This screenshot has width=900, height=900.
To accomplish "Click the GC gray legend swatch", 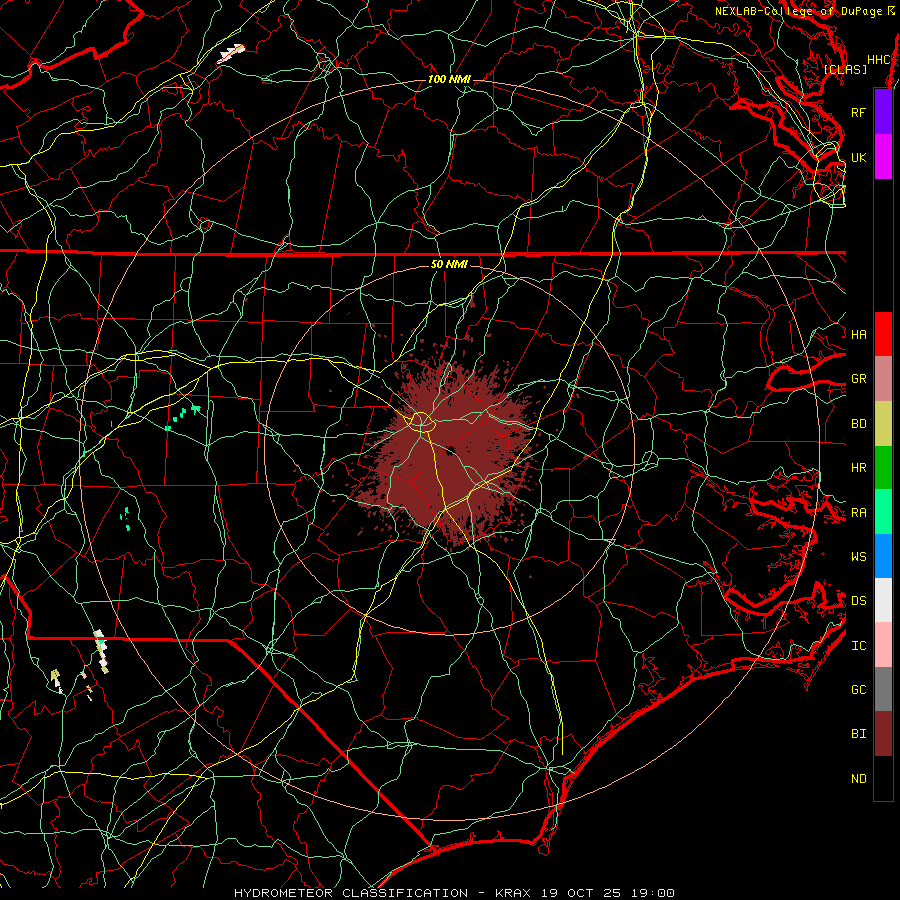I will click(x=883, y=689).
